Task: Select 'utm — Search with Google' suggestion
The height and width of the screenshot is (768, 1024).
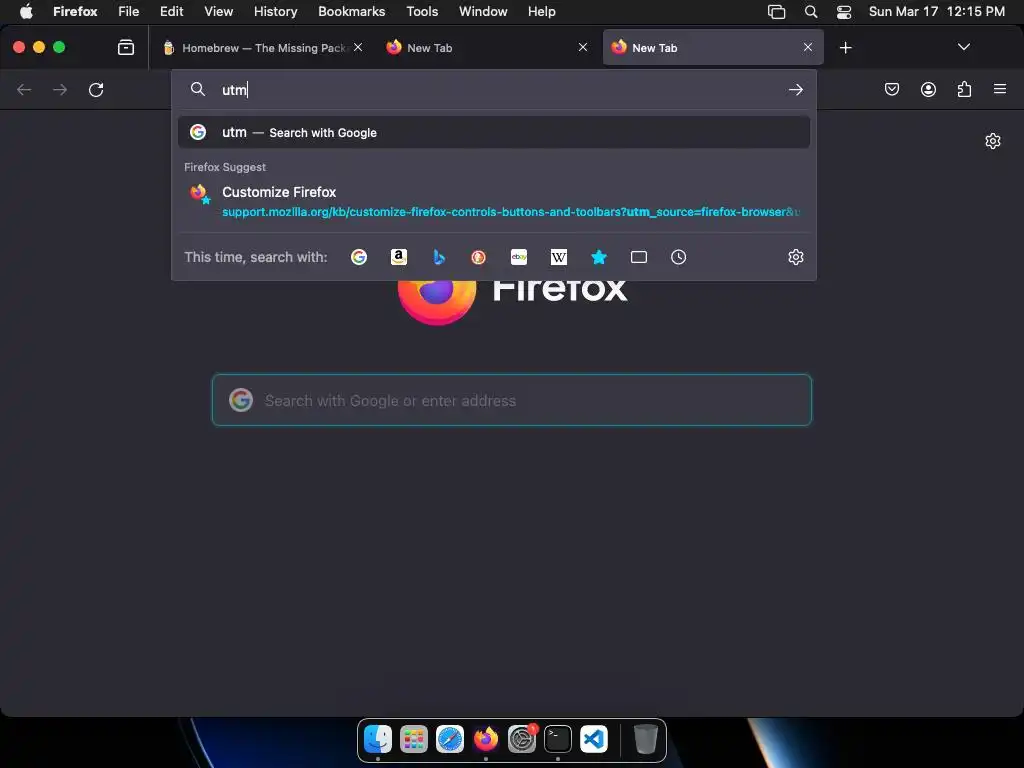Action: (x=494, y=133)
